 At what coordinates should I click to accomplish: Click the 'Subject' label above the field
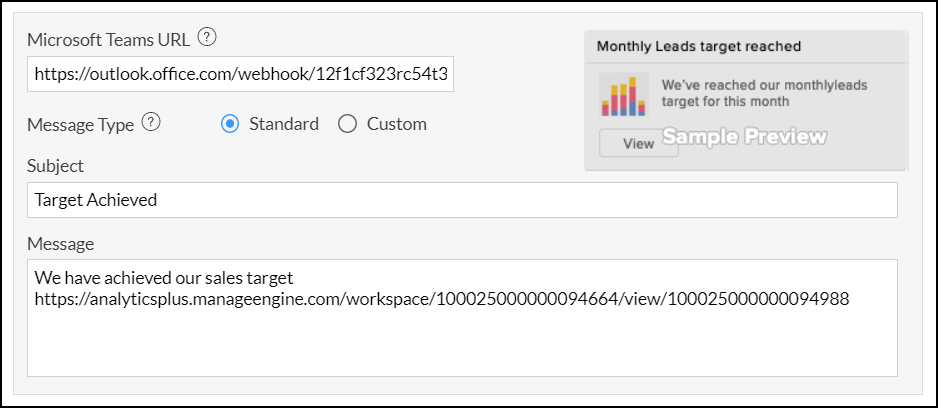(55, 166)
